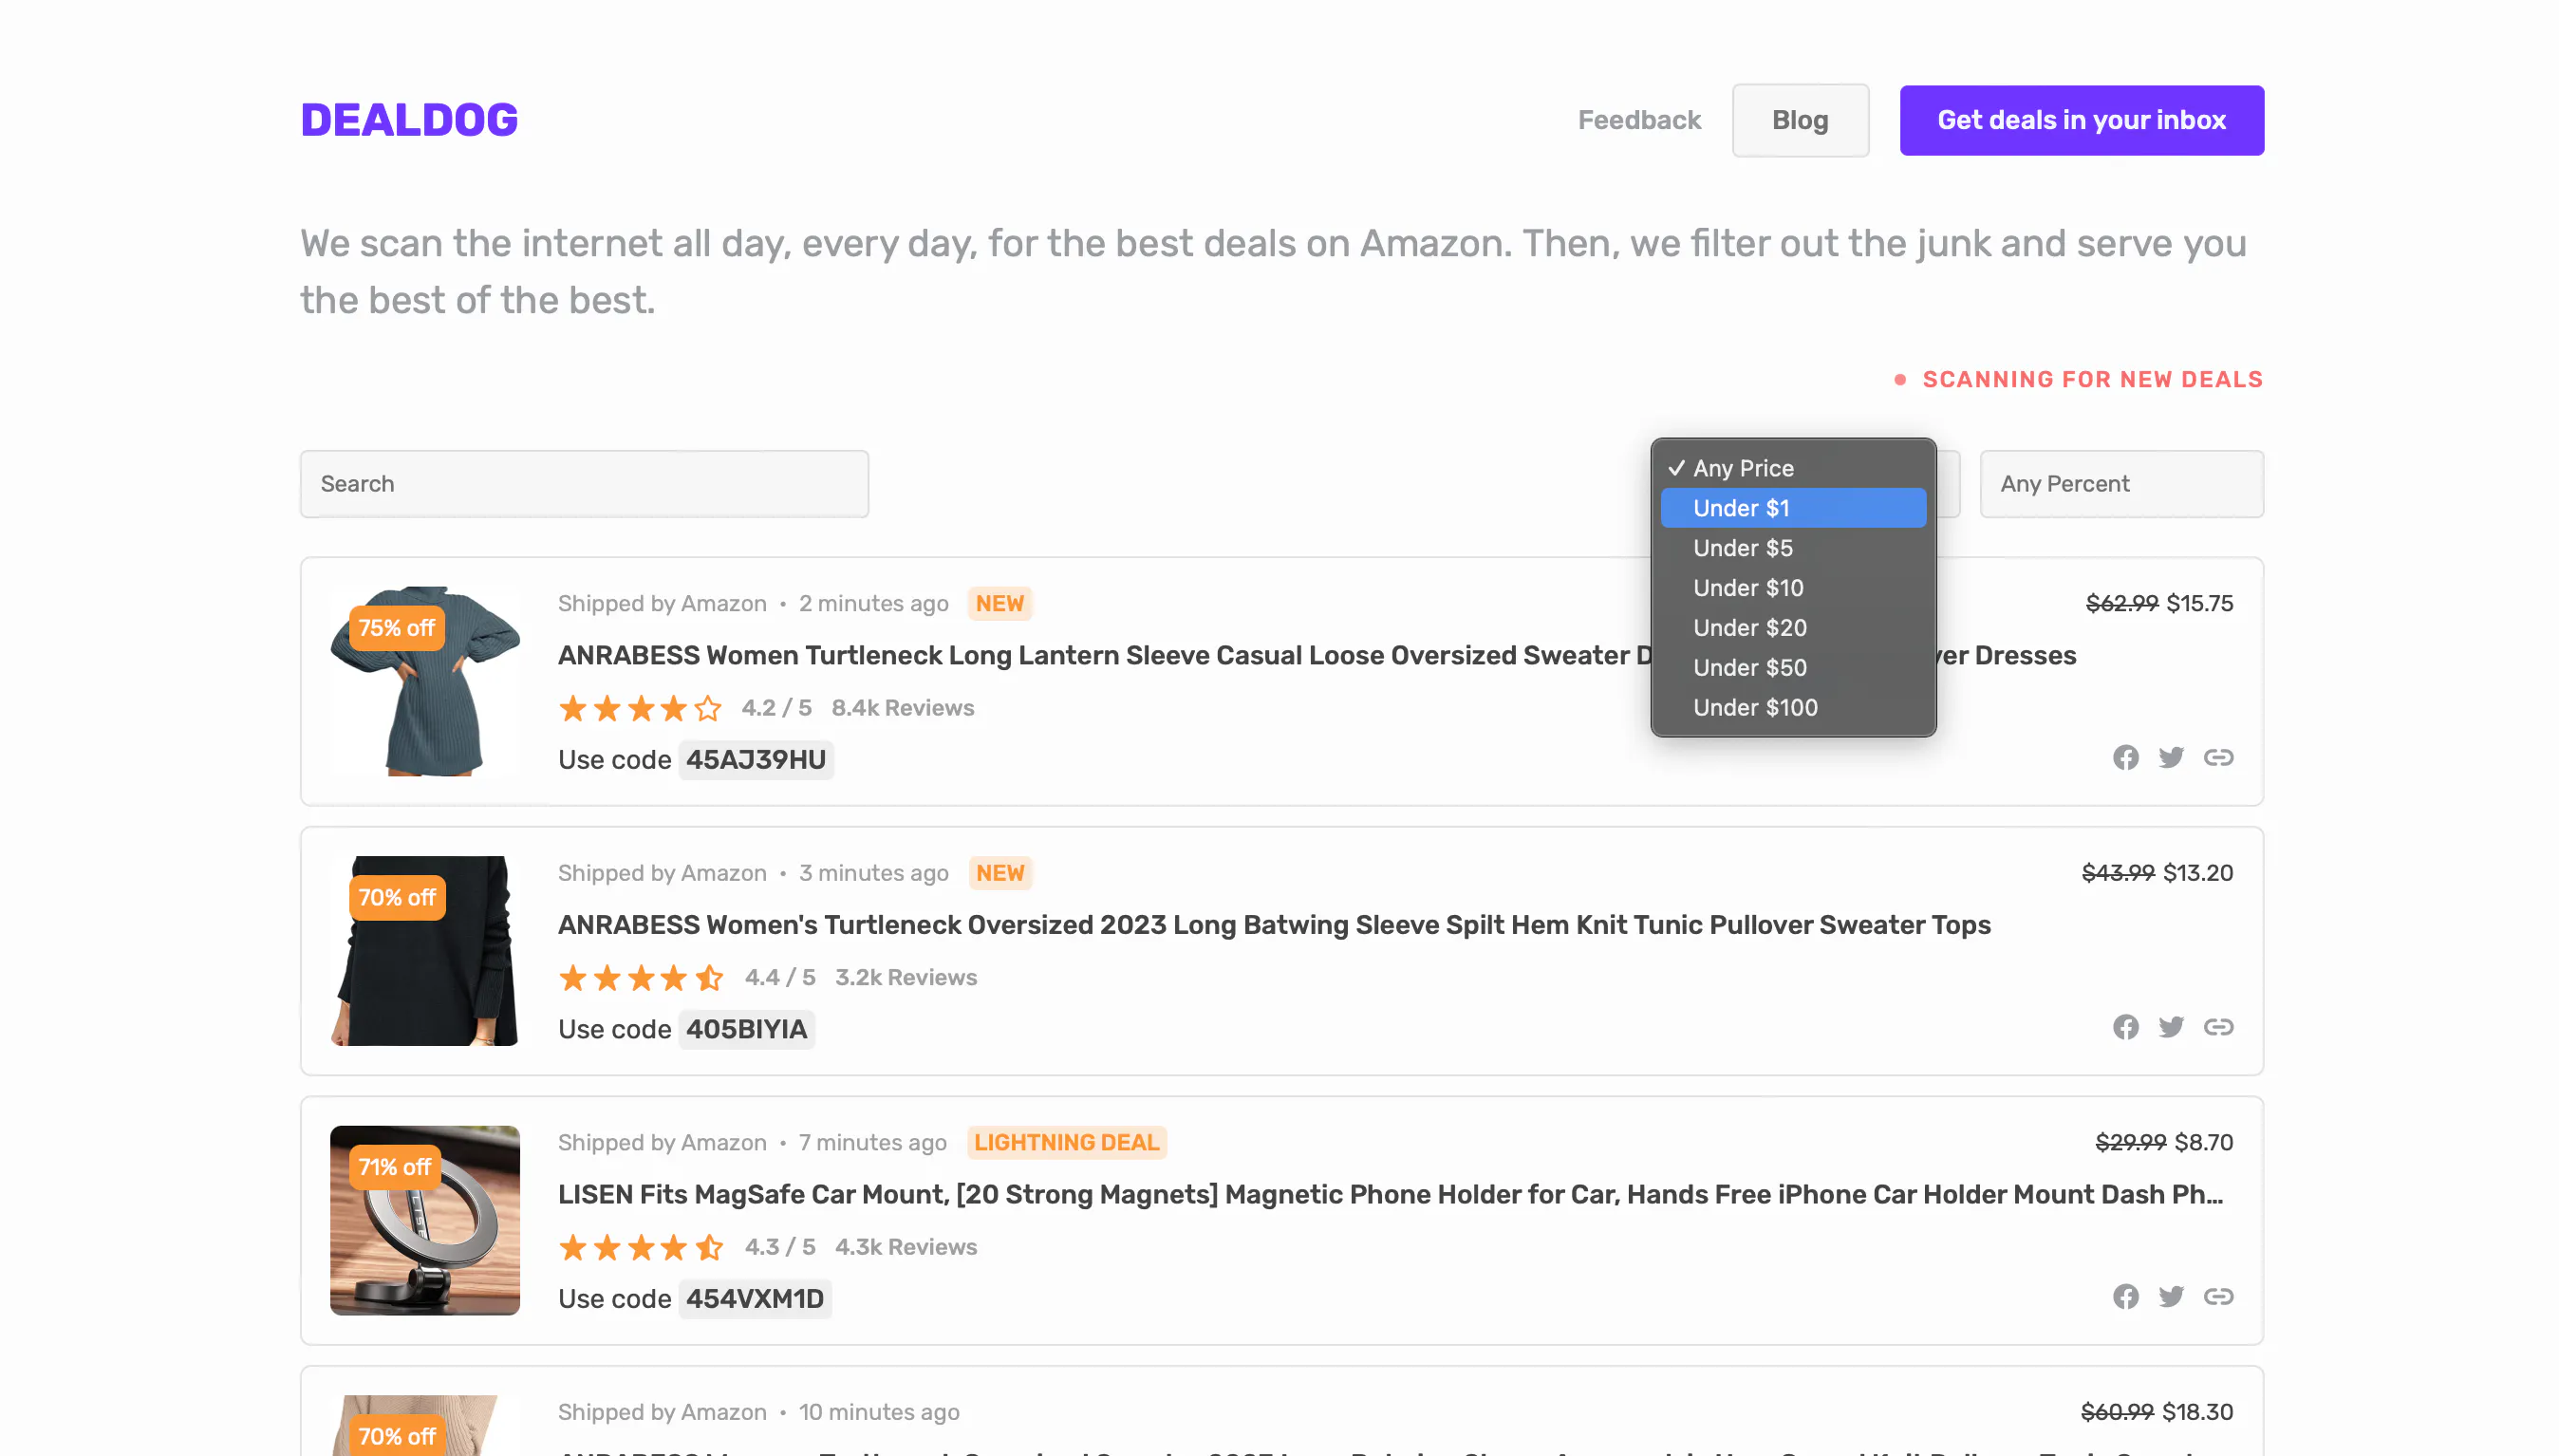Choose Under $50 price filter
This screenshot has width=2559, height=1456.
[x=1793, y=668]
